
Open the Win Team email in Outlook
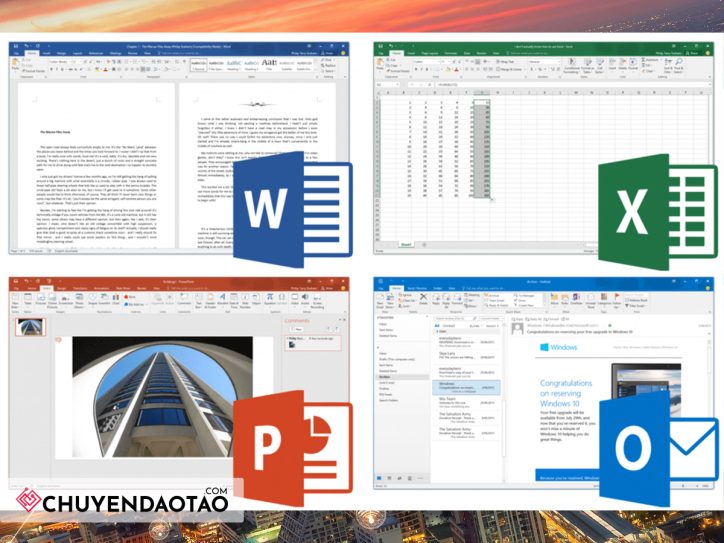466,401
